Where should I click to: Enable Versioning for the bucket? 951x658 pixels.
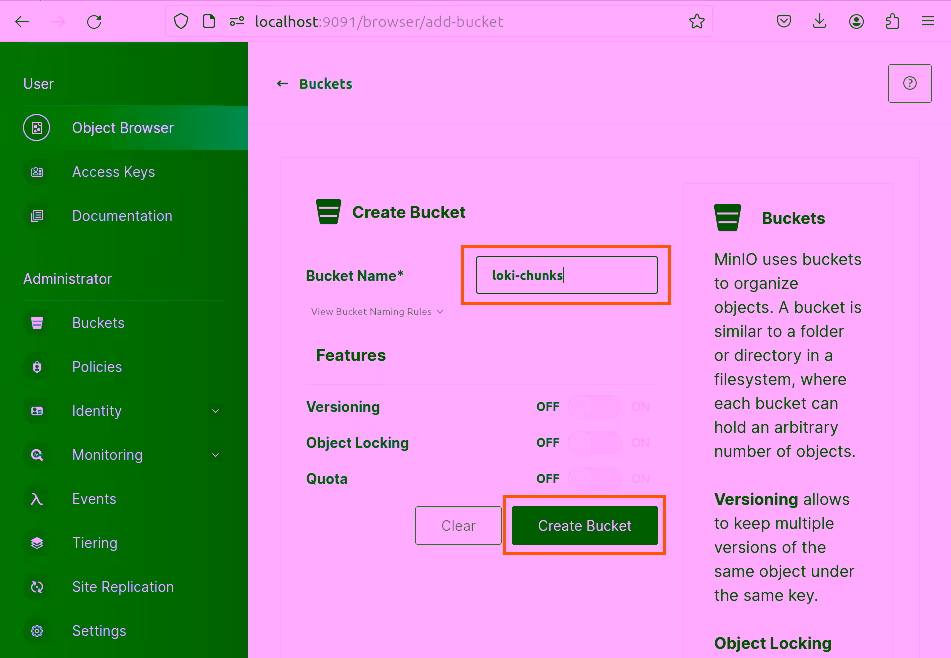594,406
